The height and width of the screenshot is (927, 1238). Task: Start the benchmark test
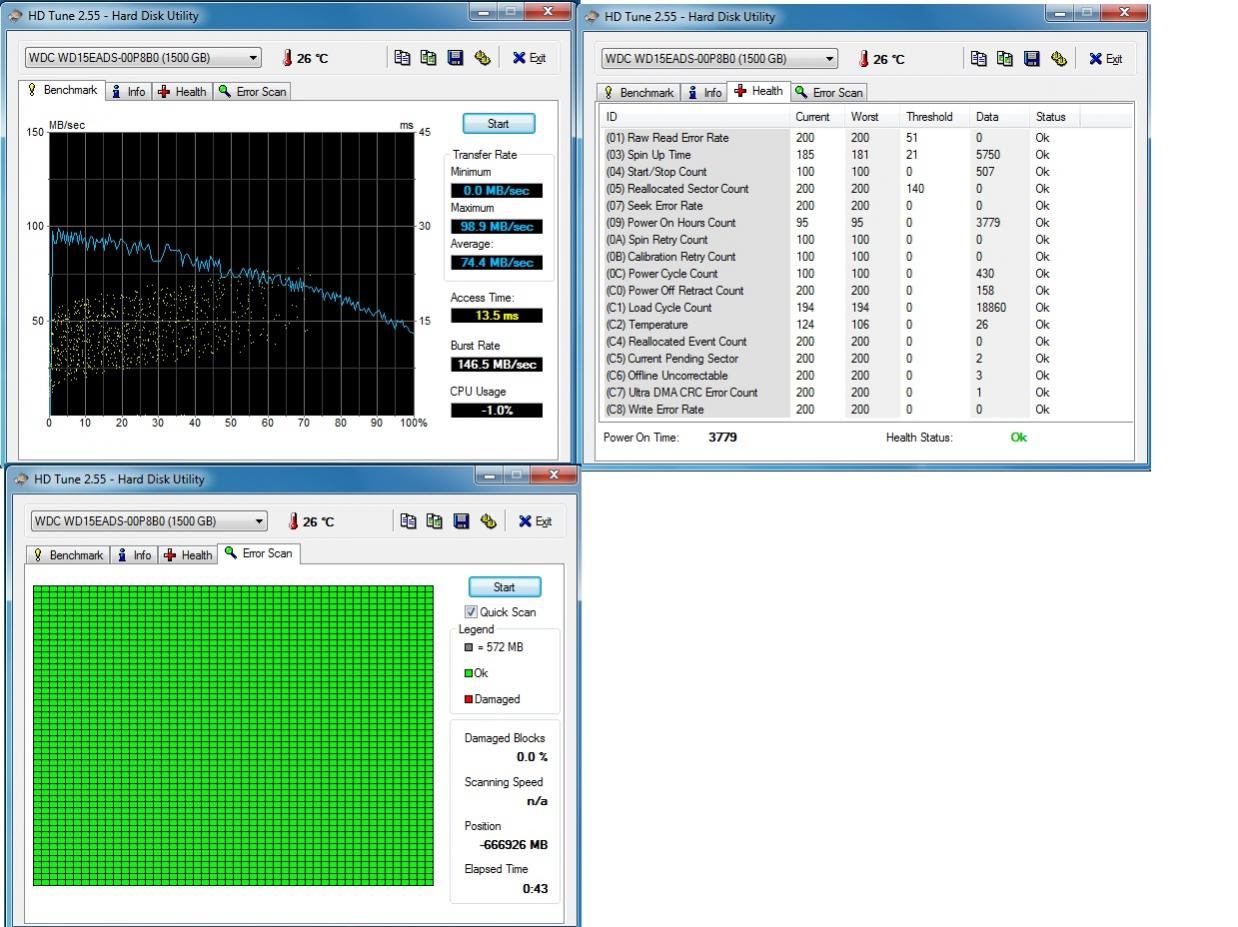pos(497,124)
